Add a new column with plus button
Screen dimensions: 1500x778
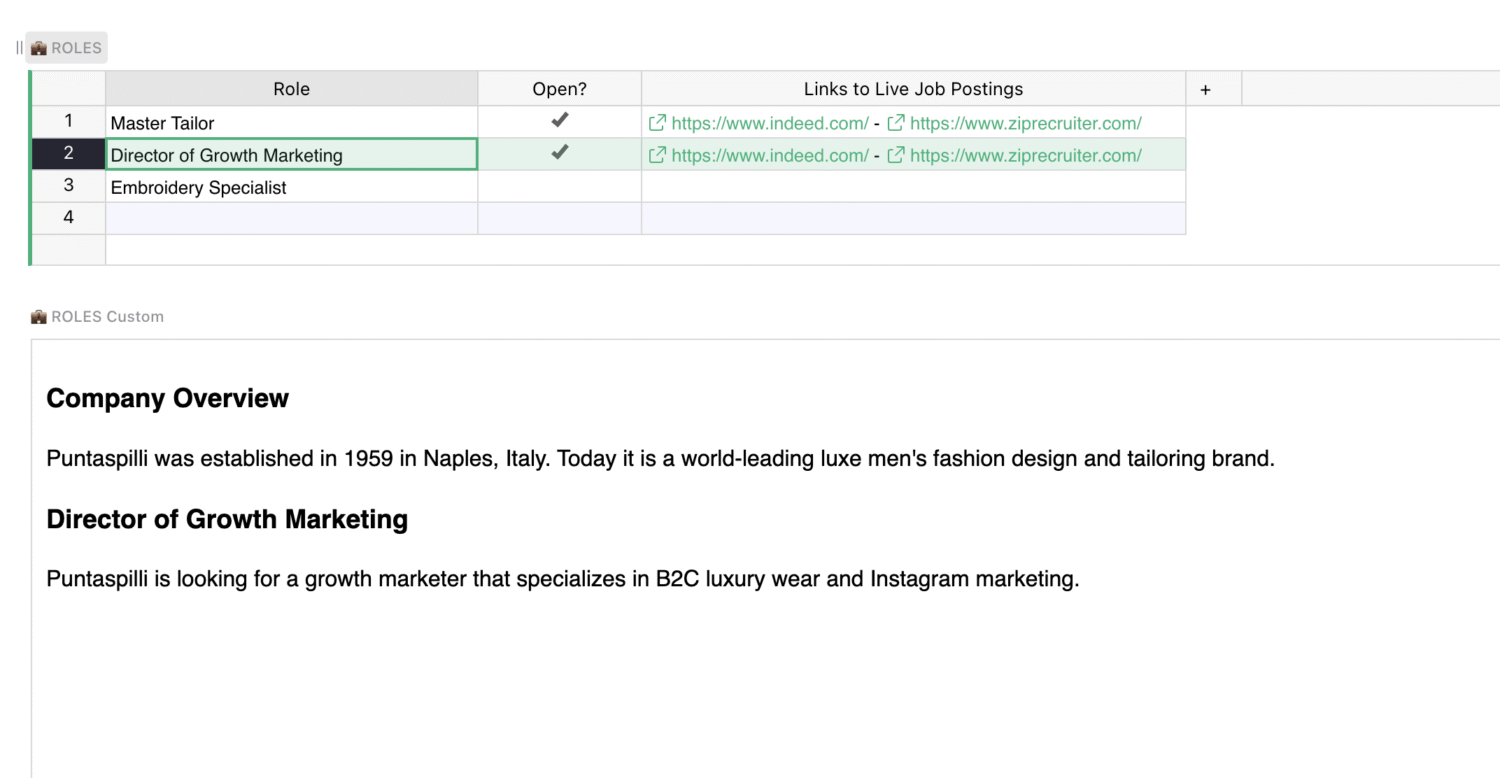[1205, 89]
